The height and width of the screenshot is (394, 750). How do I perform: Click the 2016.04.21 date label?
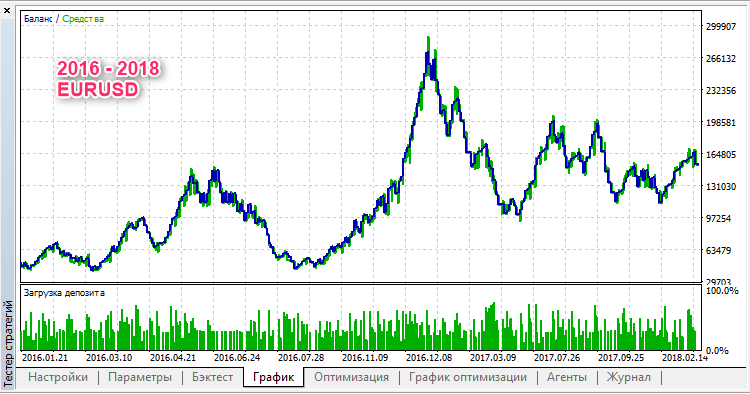tap(173, 358)
